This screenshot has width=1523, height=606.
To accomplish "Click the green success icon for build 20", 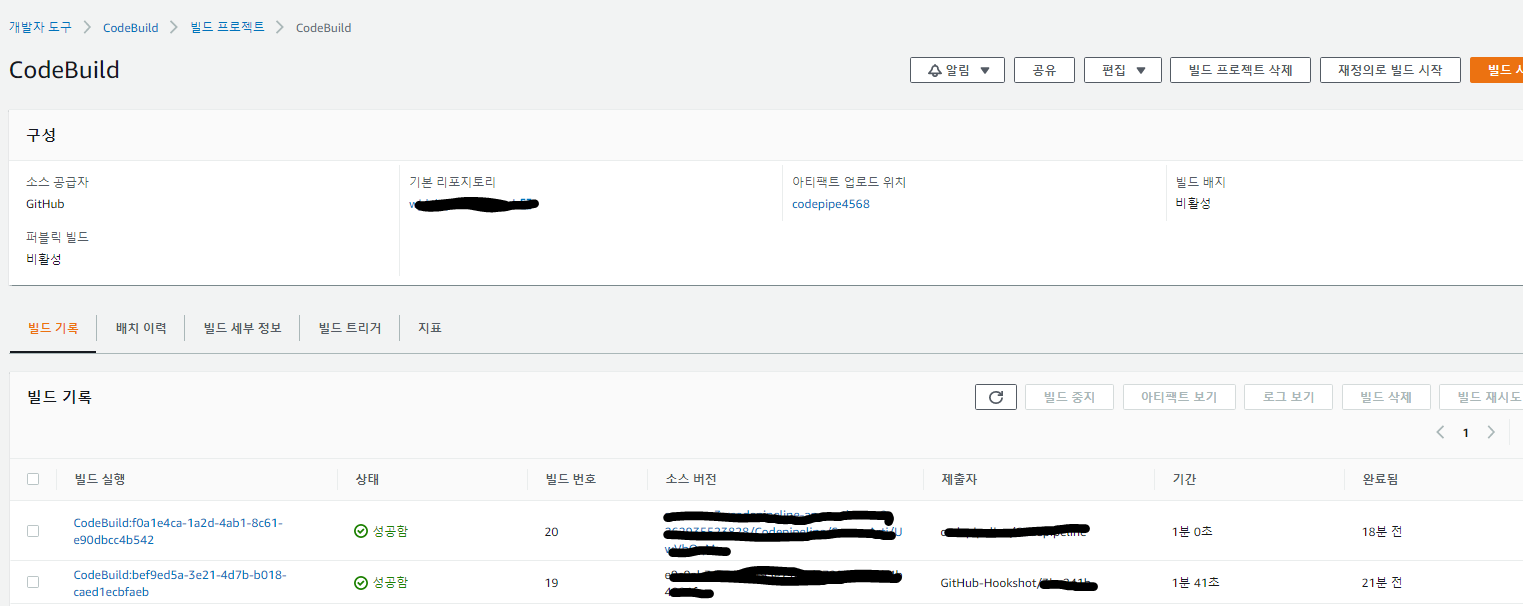I will [361, 531].
